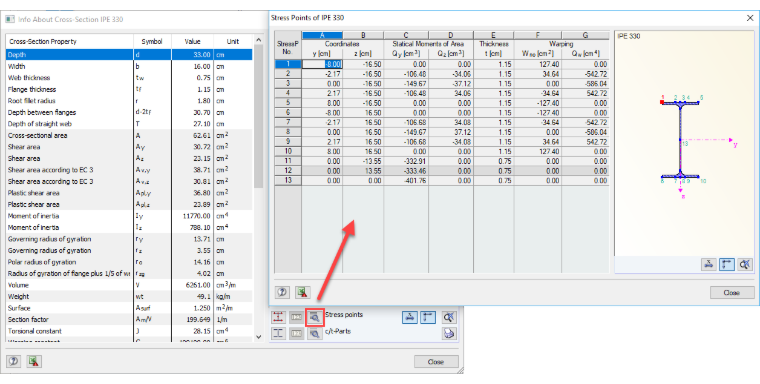Click Torsional constant property row
Image resolution: width=760 pixels, height=384 pixels.
129,331
